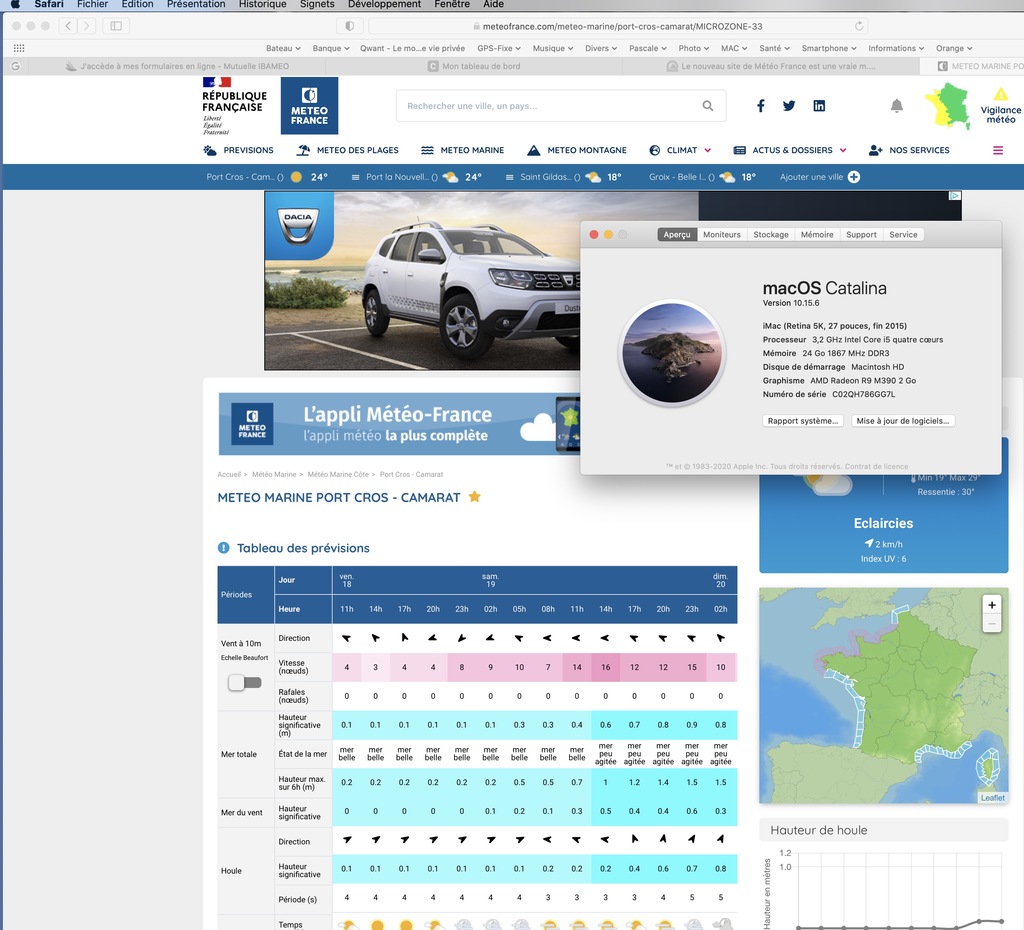Open the METEO MONTAGNE link
The height and width of the screenshot is (930, 1024).
(x=577, y=150)
